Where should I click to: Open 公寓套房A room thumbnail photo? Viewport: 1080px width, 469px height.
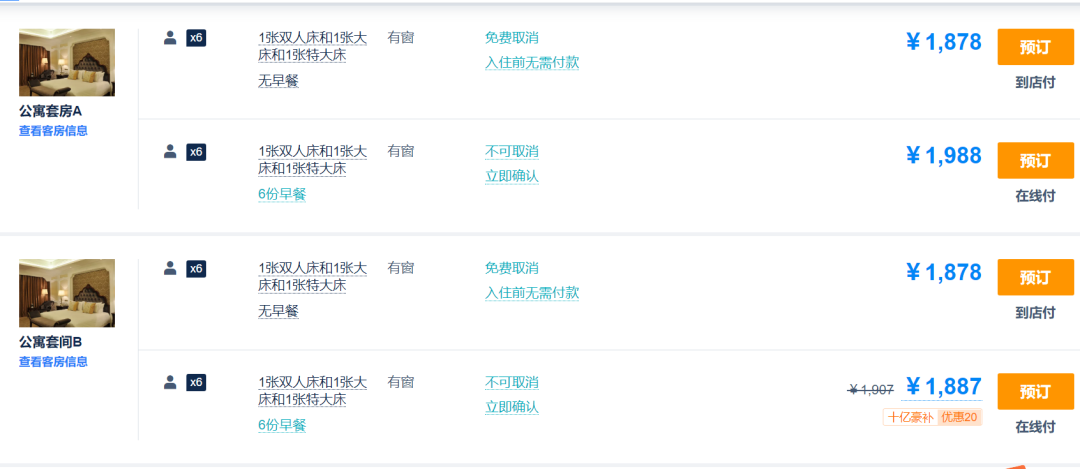pos(67,62)
